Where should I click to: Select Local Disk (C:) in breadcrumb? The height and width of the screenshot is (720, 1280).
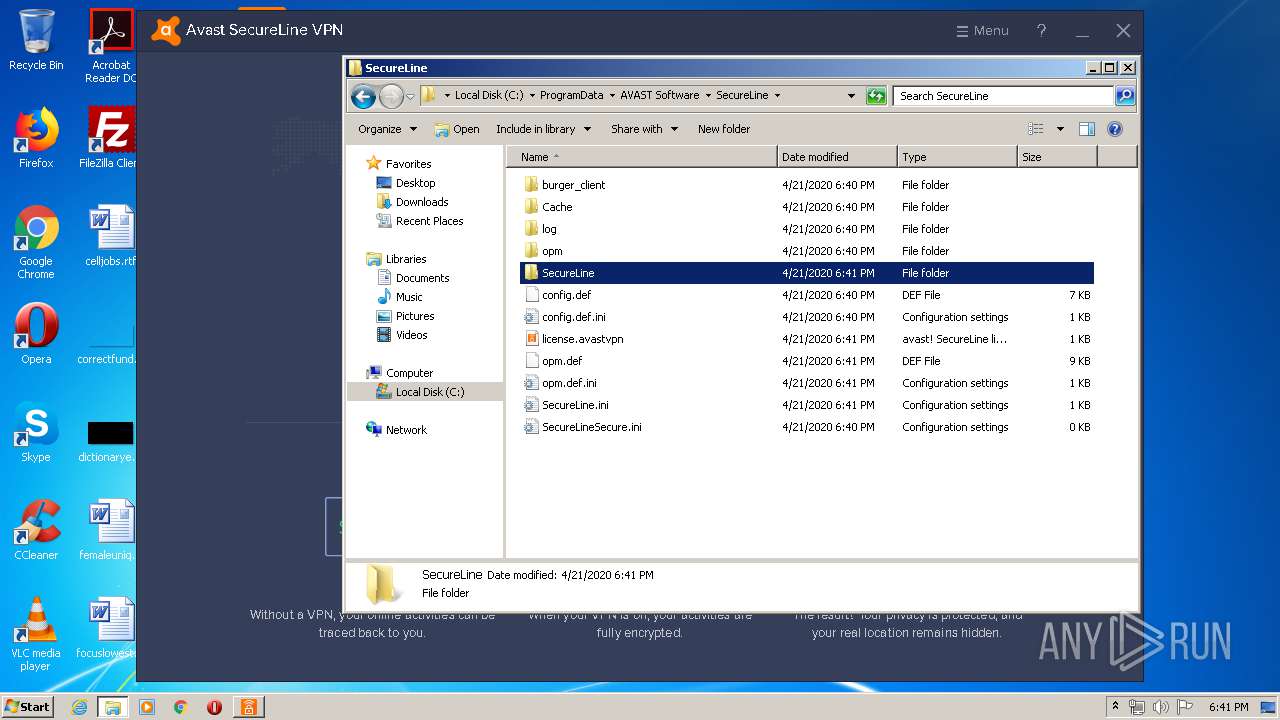coord(489,96)
